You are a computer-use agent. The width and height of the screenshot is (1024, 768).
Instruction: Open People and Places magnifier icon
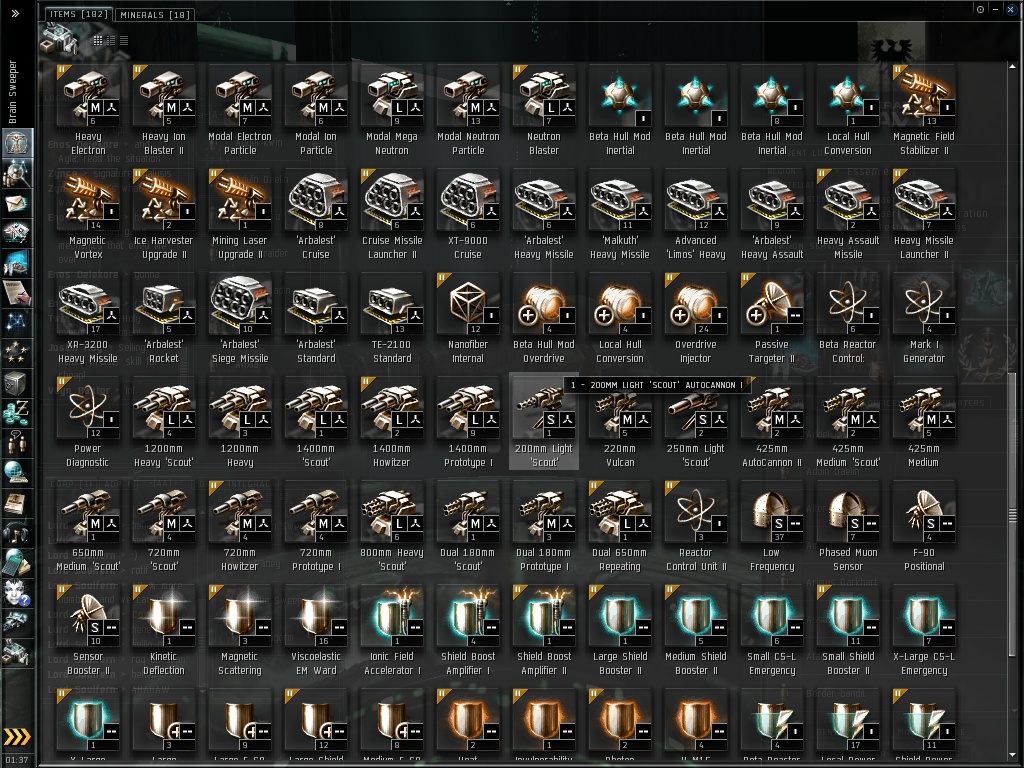pyautogui.click(x=16, y=174)
